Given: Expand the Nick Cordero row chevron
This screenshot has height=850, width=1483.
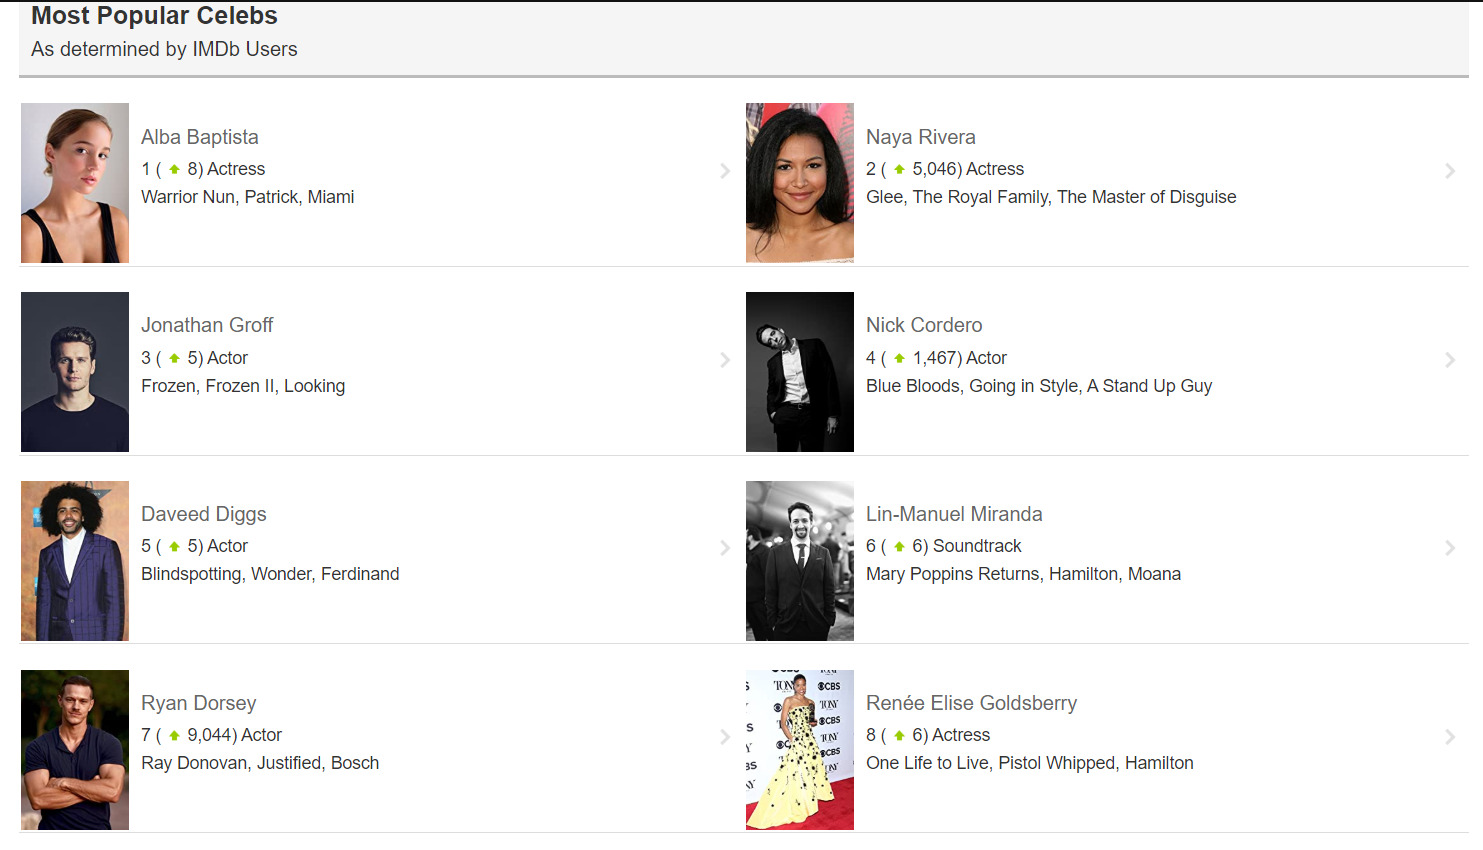Looking at the screenshot, I should (1451, 359).
